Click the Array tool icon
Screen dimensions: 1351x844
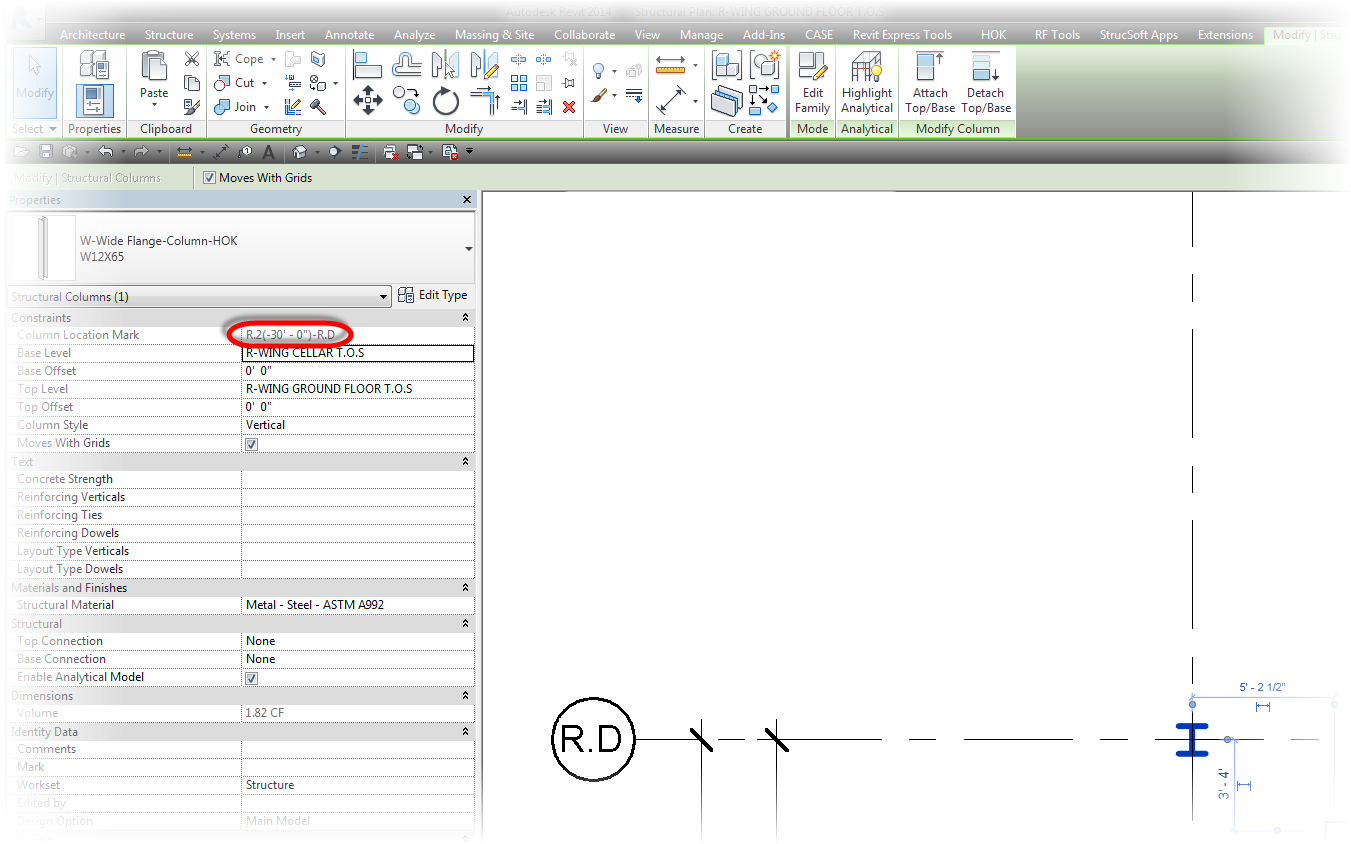519,83
